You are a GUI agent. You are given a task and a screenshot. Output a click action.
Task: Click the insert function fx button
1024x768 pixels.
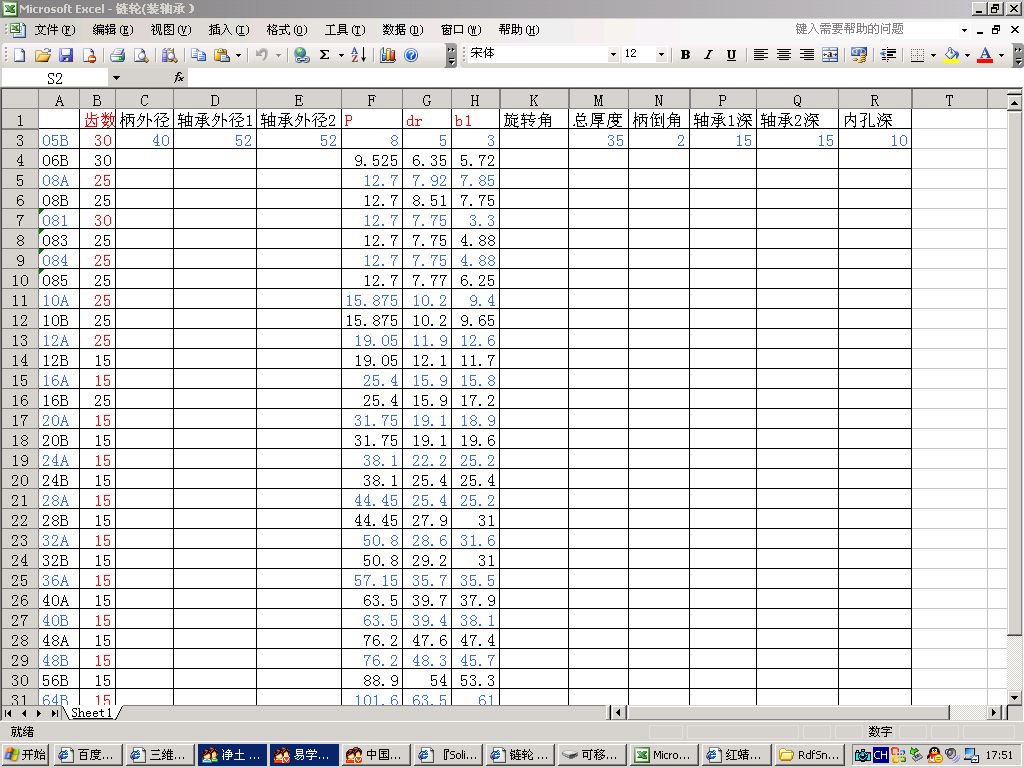pyautogui.click(x=179, y=78)
